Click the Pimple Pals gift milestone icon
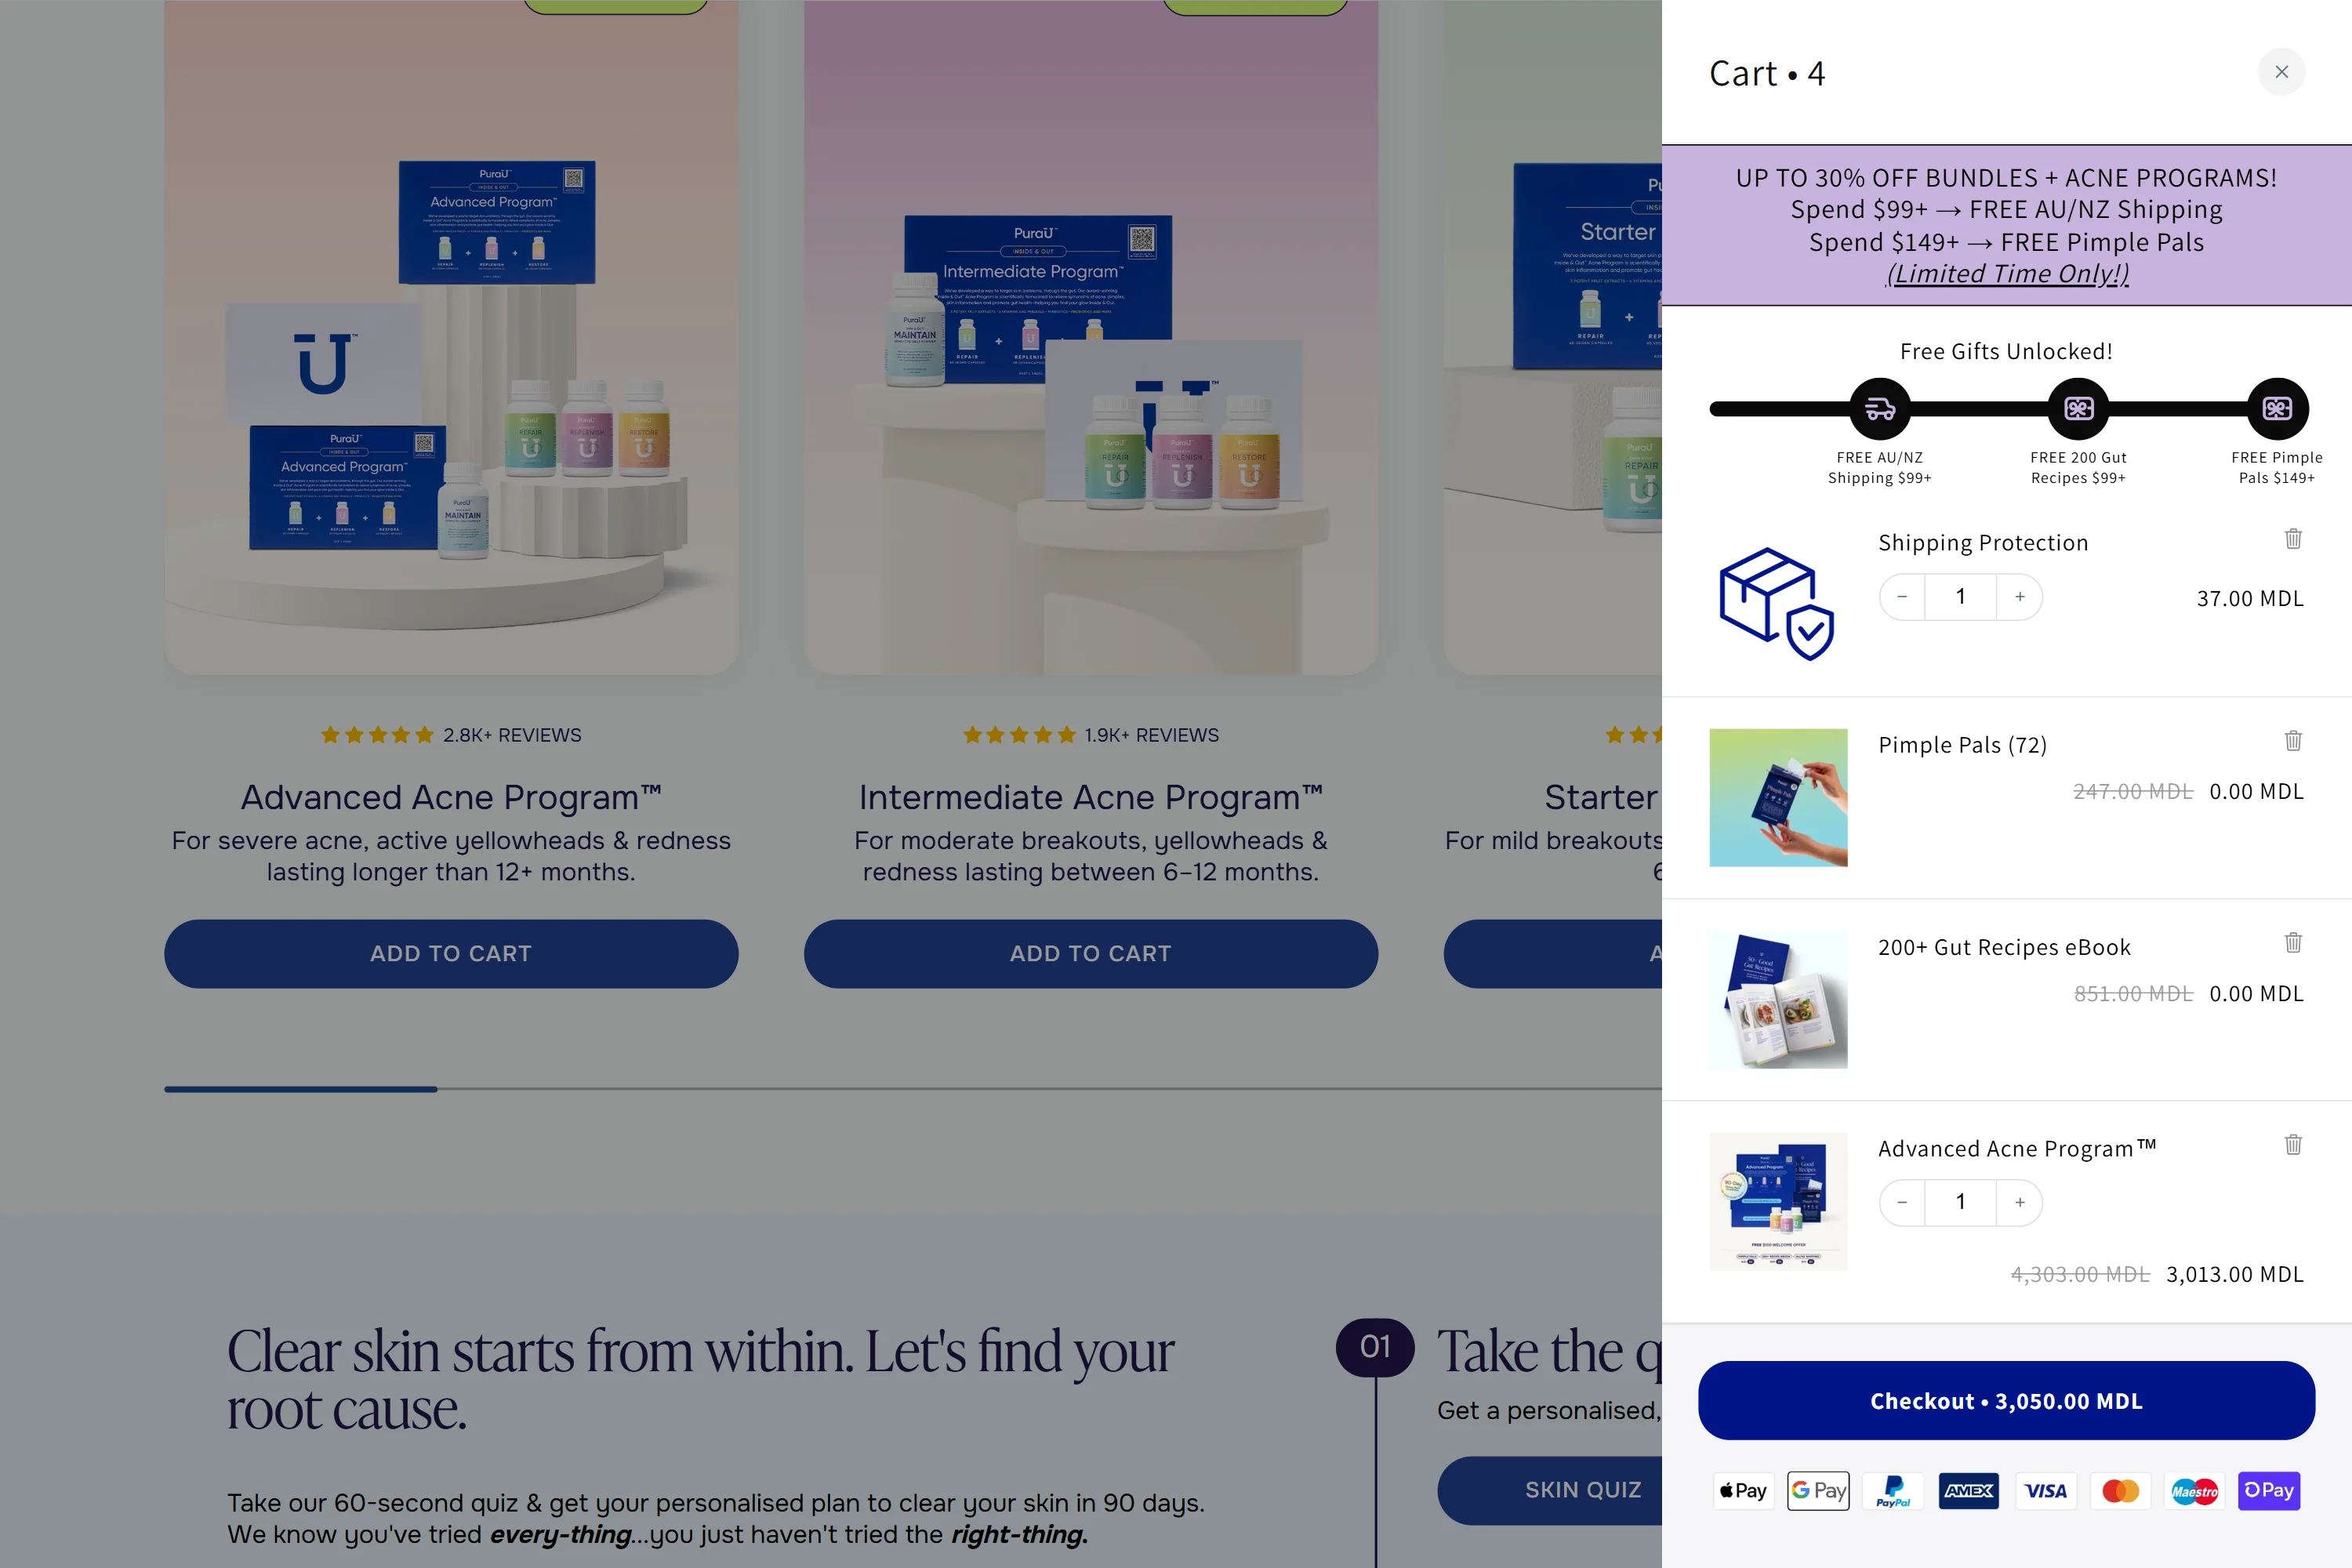Image resolution: width=2352 pixels, height=1568 pixels. [2277, 409]
